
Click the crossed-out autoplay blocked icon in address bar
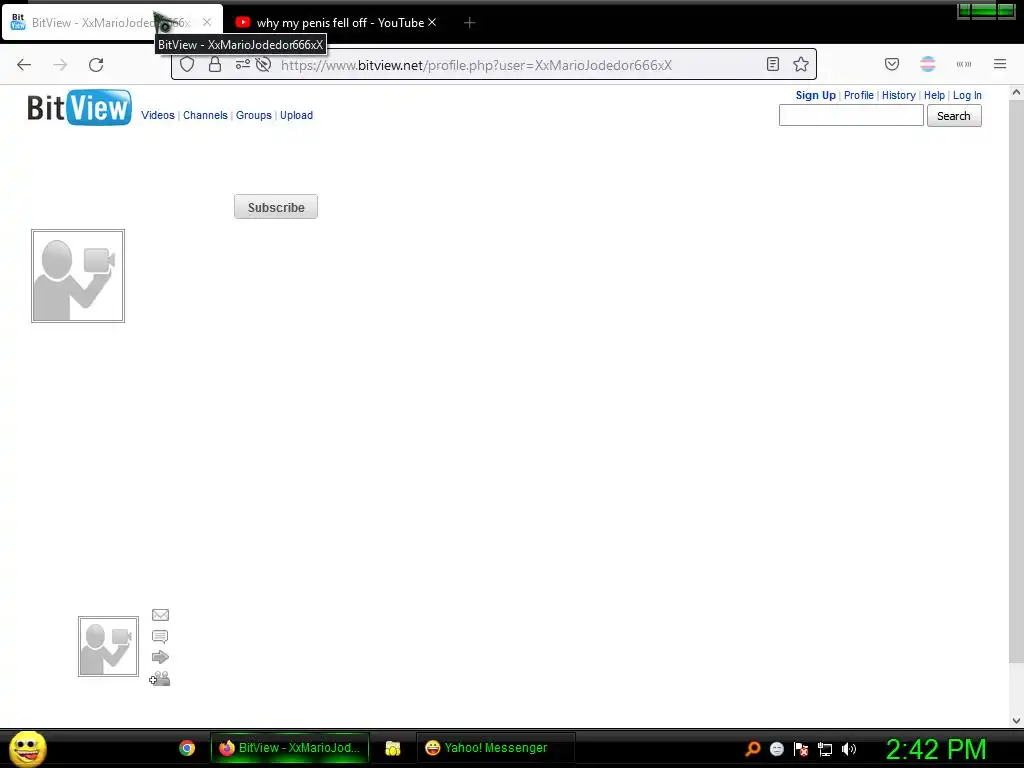click(263, 65)
